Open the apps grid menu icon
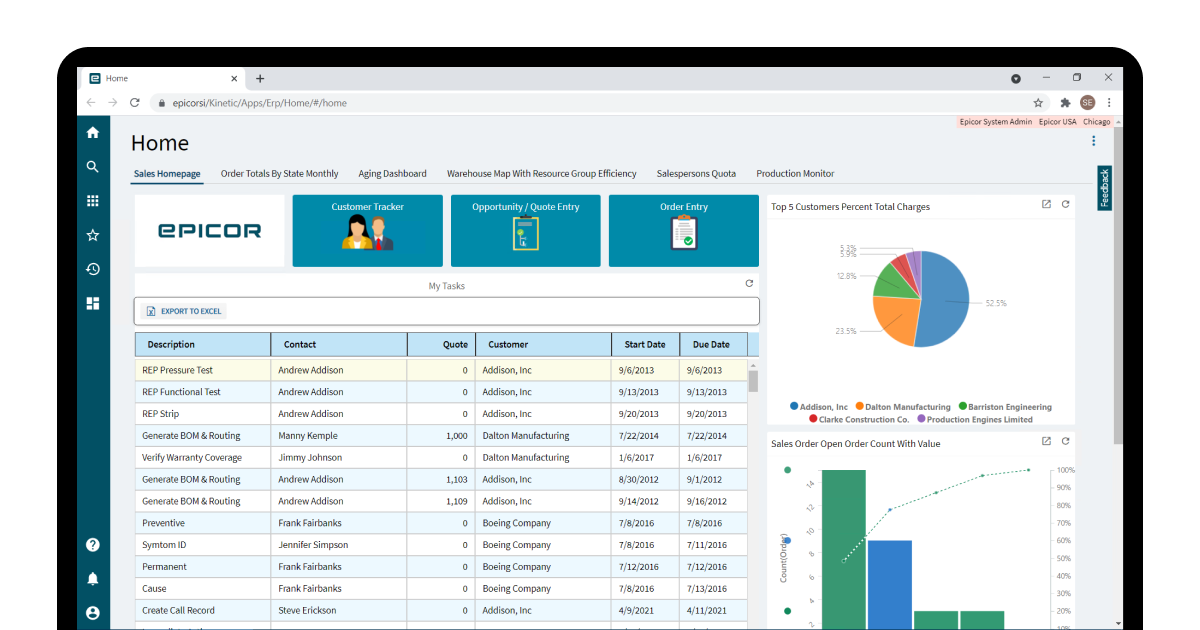The width and height of the screenshot is (1200, 630). [x=93, y=201]
